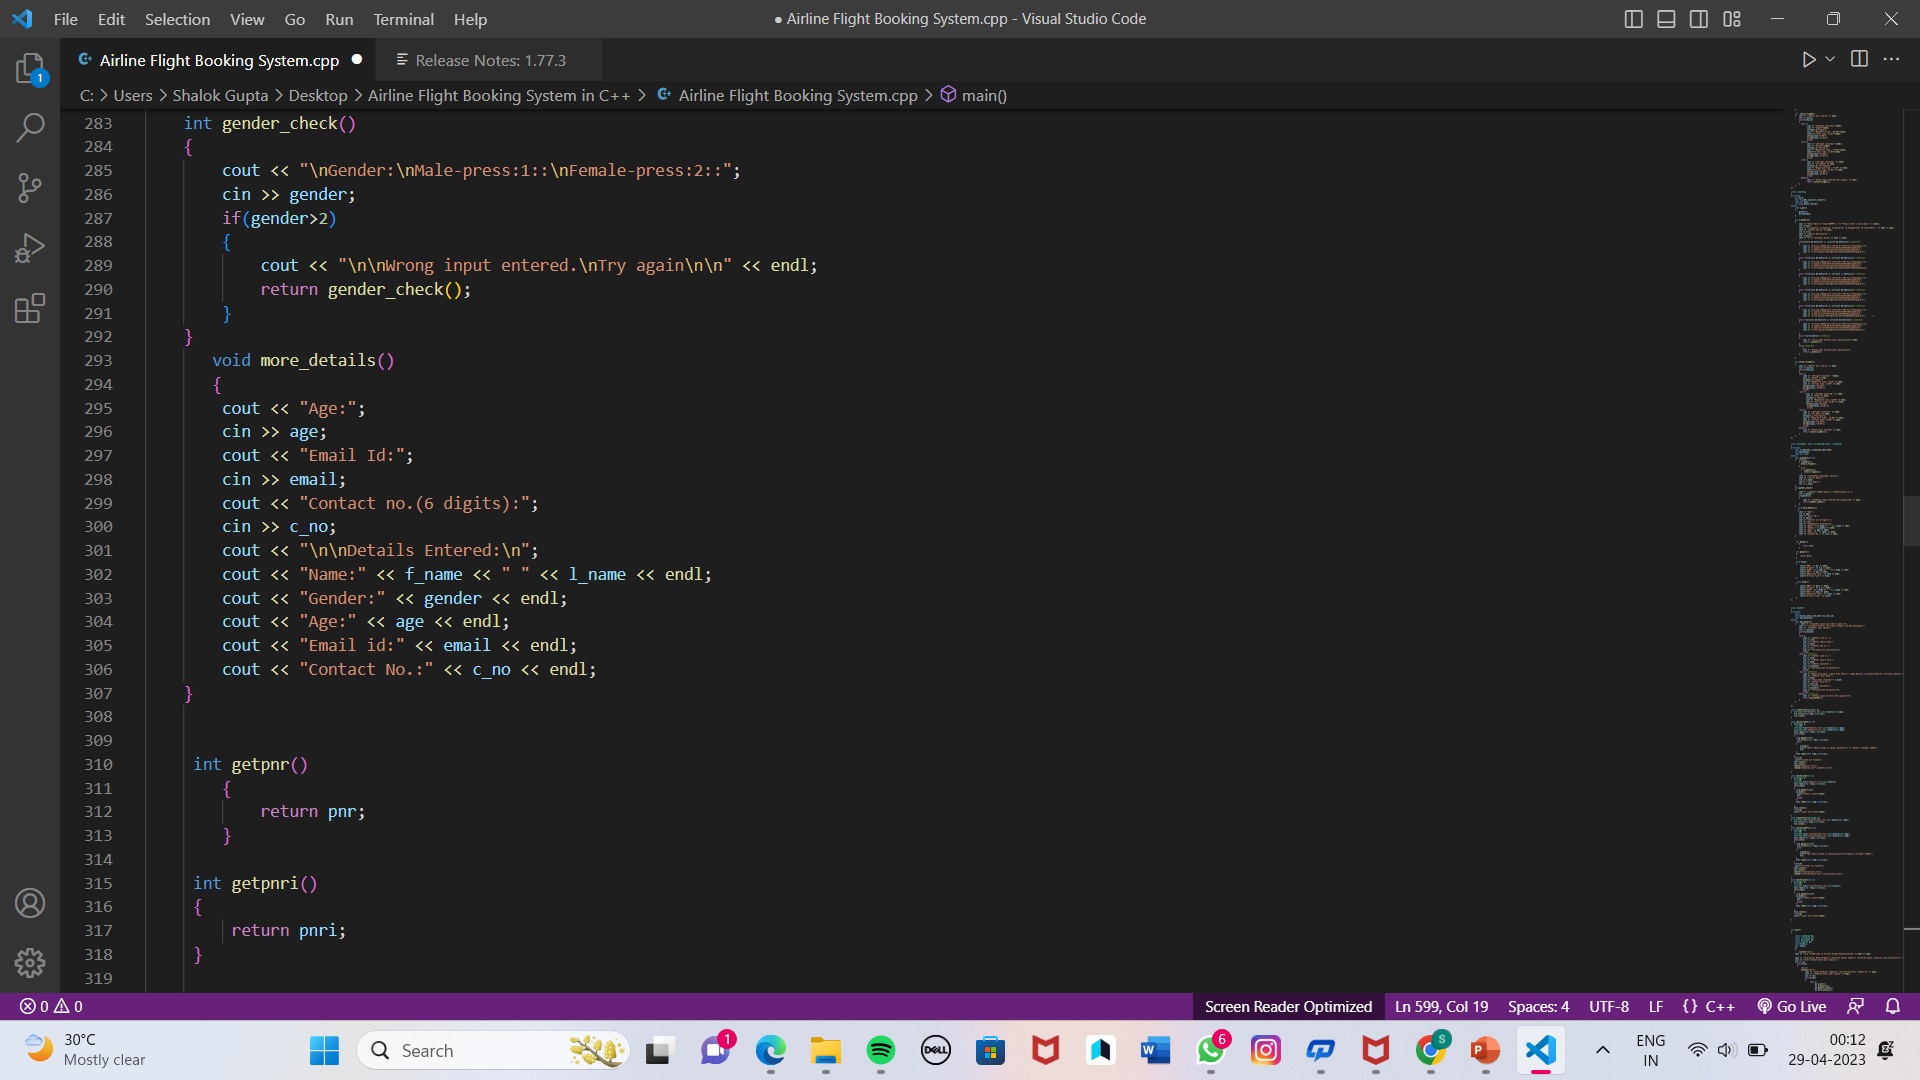Screen dimensions: 1920x1080
Task: Open the Run and Debug view
Action: coord(30,247)
